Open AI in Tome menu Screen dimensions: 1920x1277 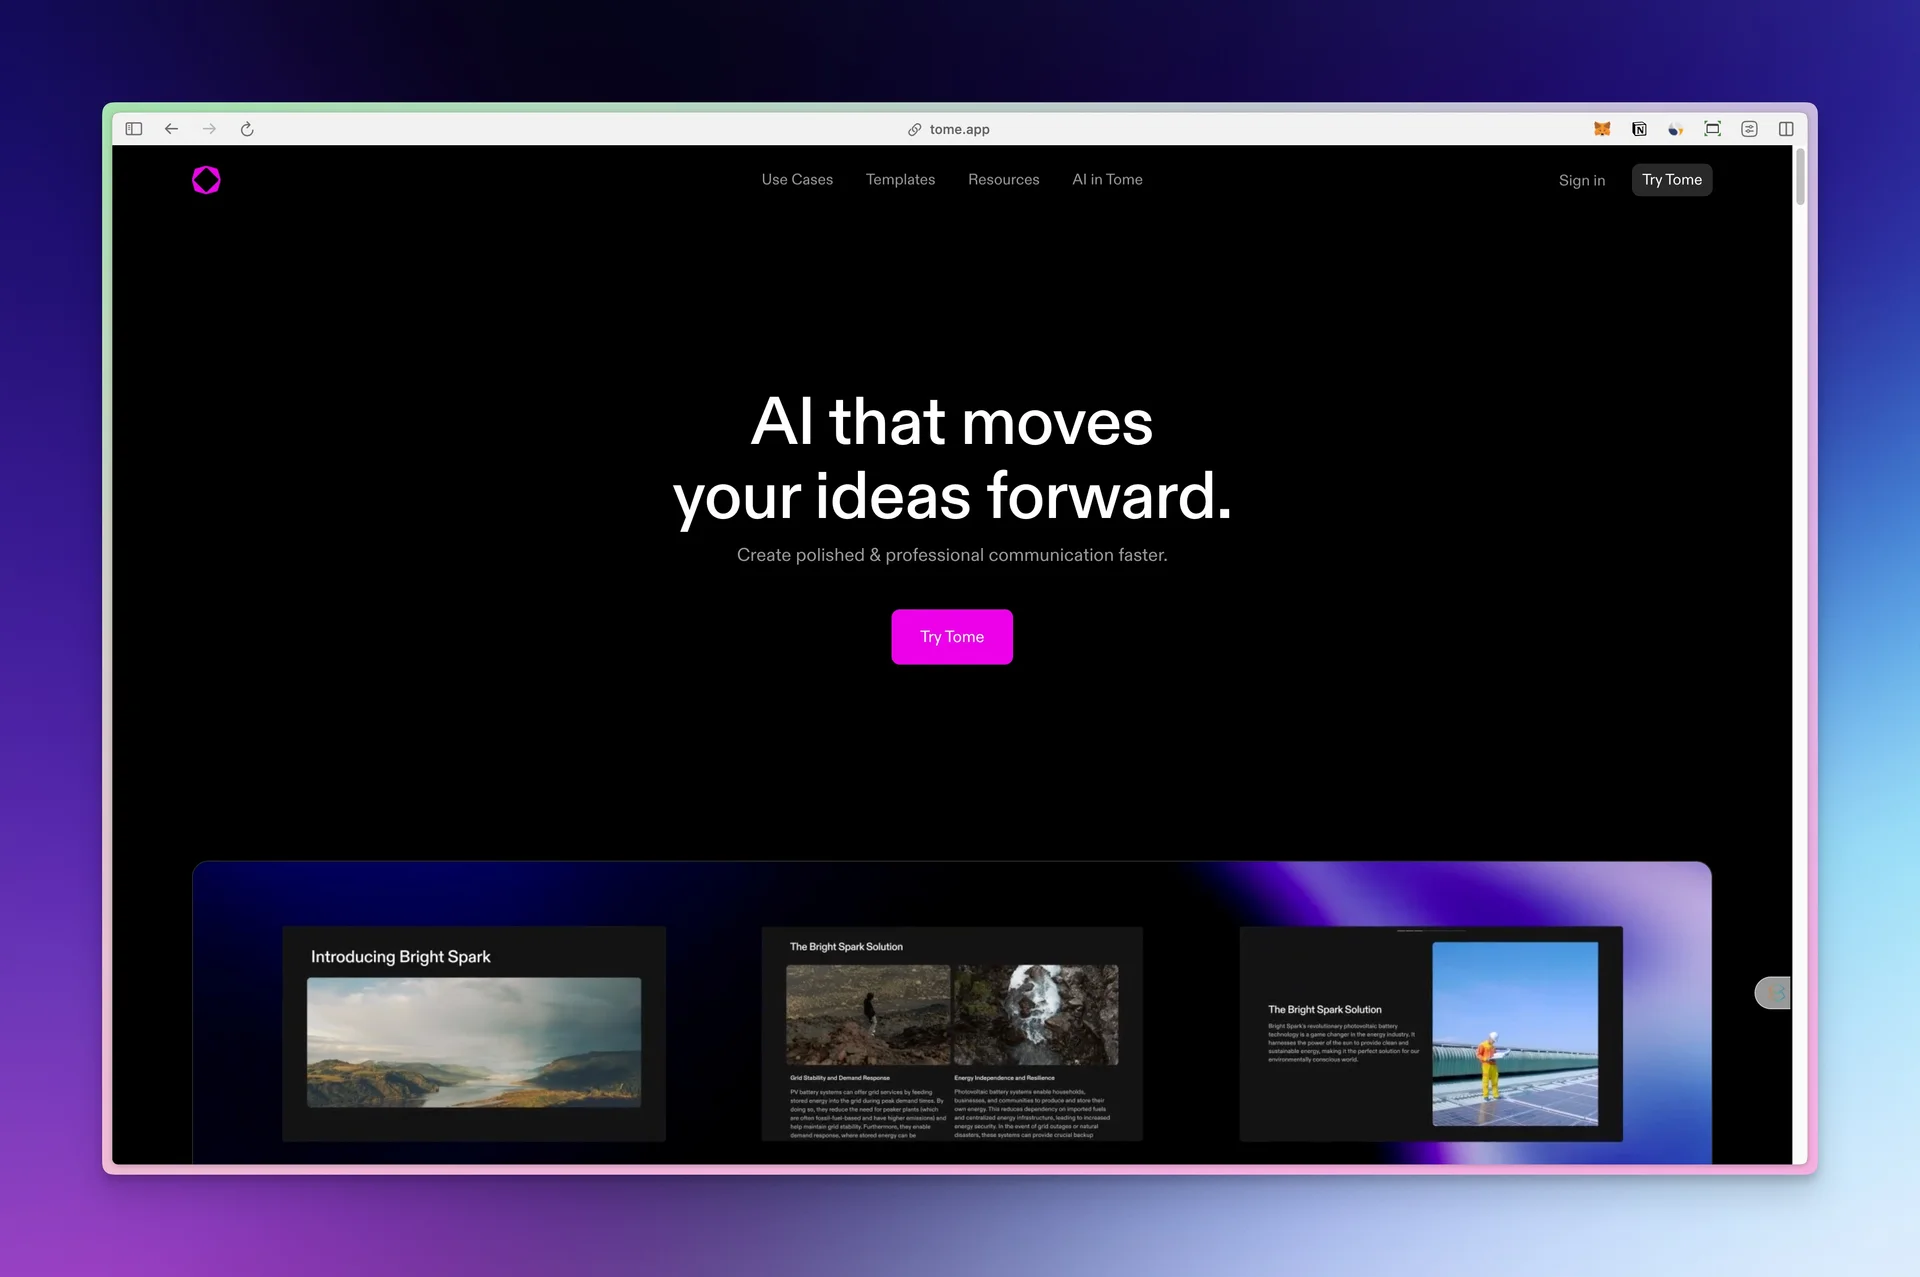pos(1107,180)
